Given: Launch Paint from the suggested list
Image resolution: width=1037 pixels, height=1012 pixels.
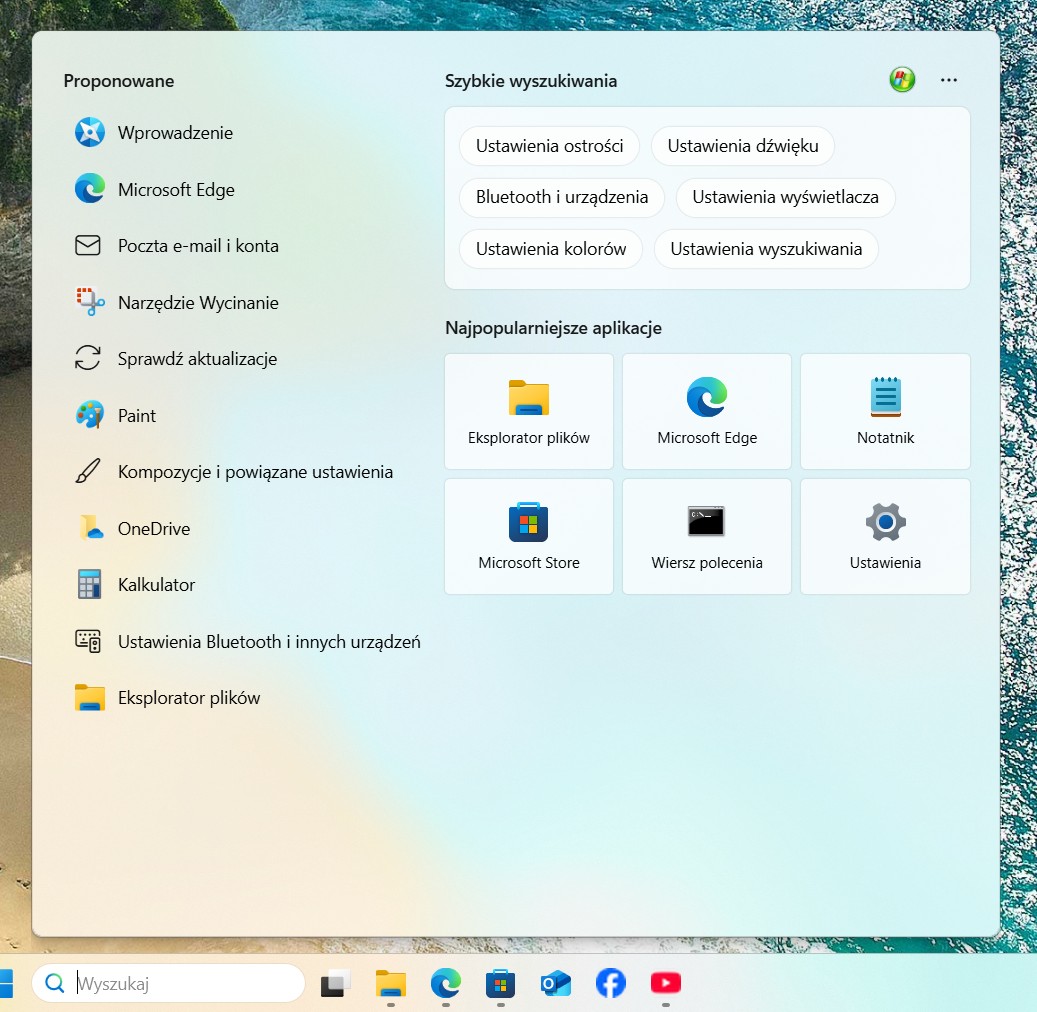Looking at the screenshot, I should click(136, 415).
